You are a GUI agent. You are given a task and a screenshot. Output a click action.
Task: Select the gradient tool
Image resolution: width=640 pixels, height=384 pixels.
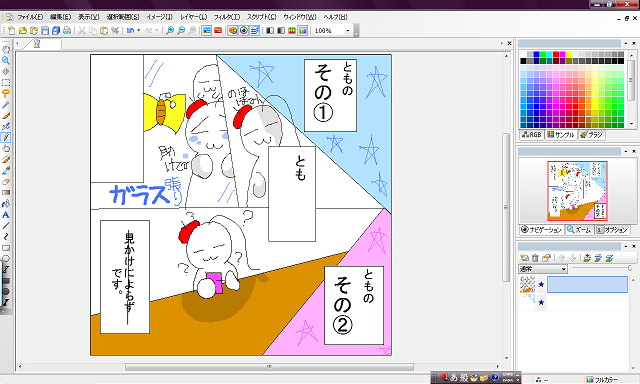(6, 193)
